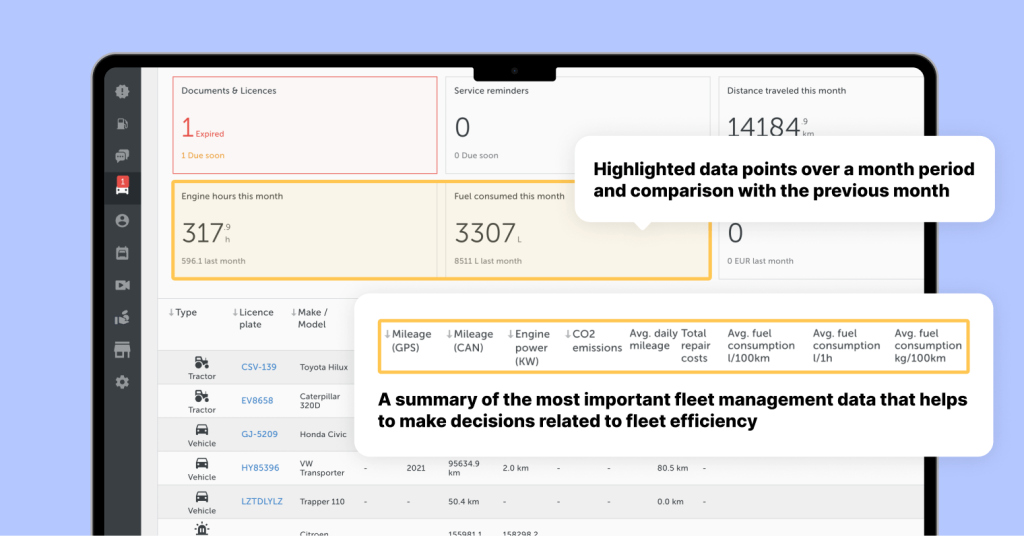The width and height of the screenshot is (1024, 536).
Task: Open the alerts badge icon in sidebar
Action: pyautogui.click(x=122, y=91)
